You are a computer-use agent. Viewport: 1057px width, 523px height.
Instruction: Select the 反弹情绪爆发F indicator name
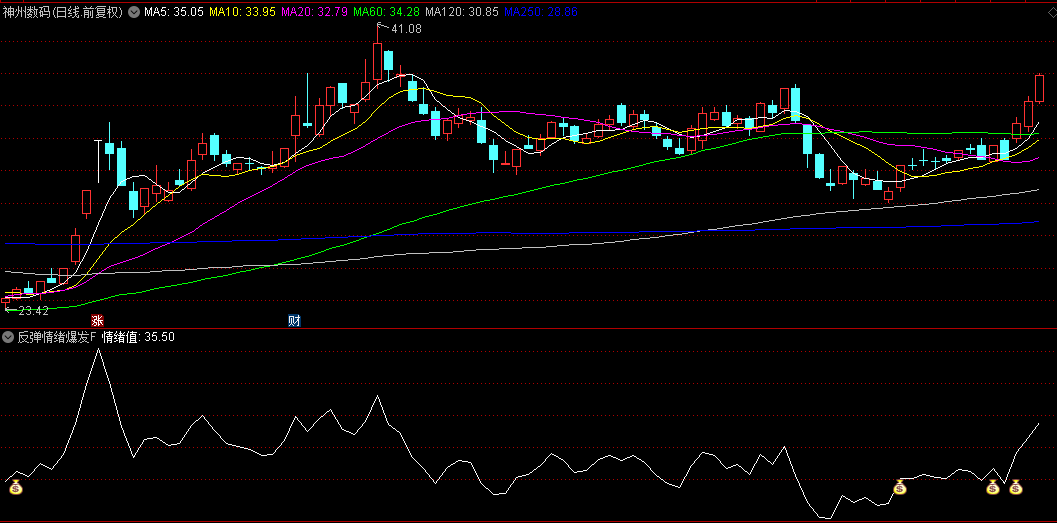[57, 337]
